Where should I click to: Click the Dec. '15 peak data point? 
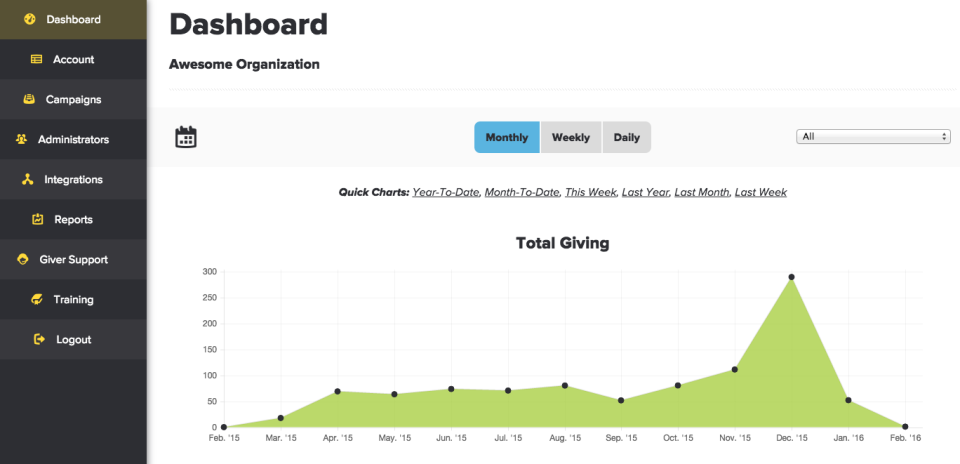(791, 277)
